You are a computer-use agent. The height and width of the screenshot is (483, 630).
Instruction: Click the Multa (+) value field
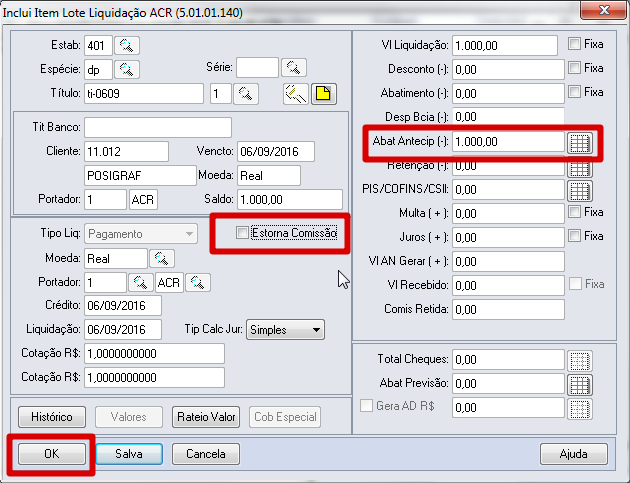coord(508,213)
